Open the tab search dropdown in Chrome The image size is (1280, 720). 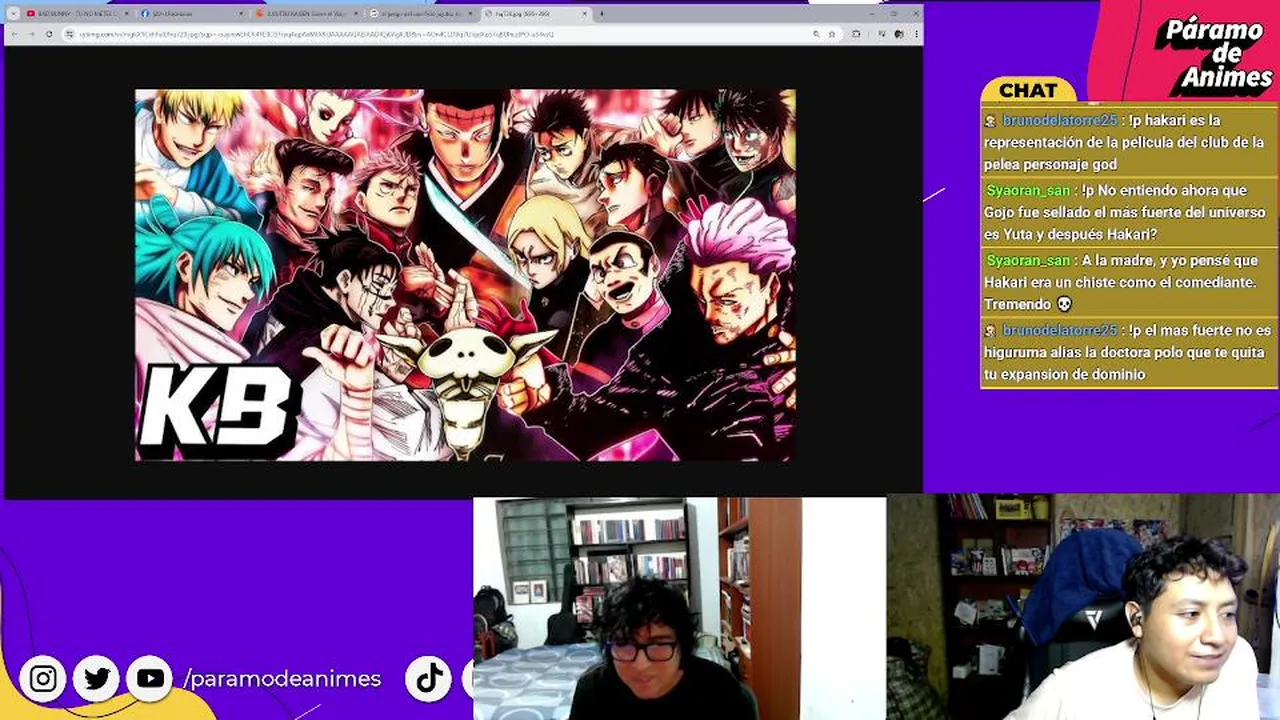(13, 14)
